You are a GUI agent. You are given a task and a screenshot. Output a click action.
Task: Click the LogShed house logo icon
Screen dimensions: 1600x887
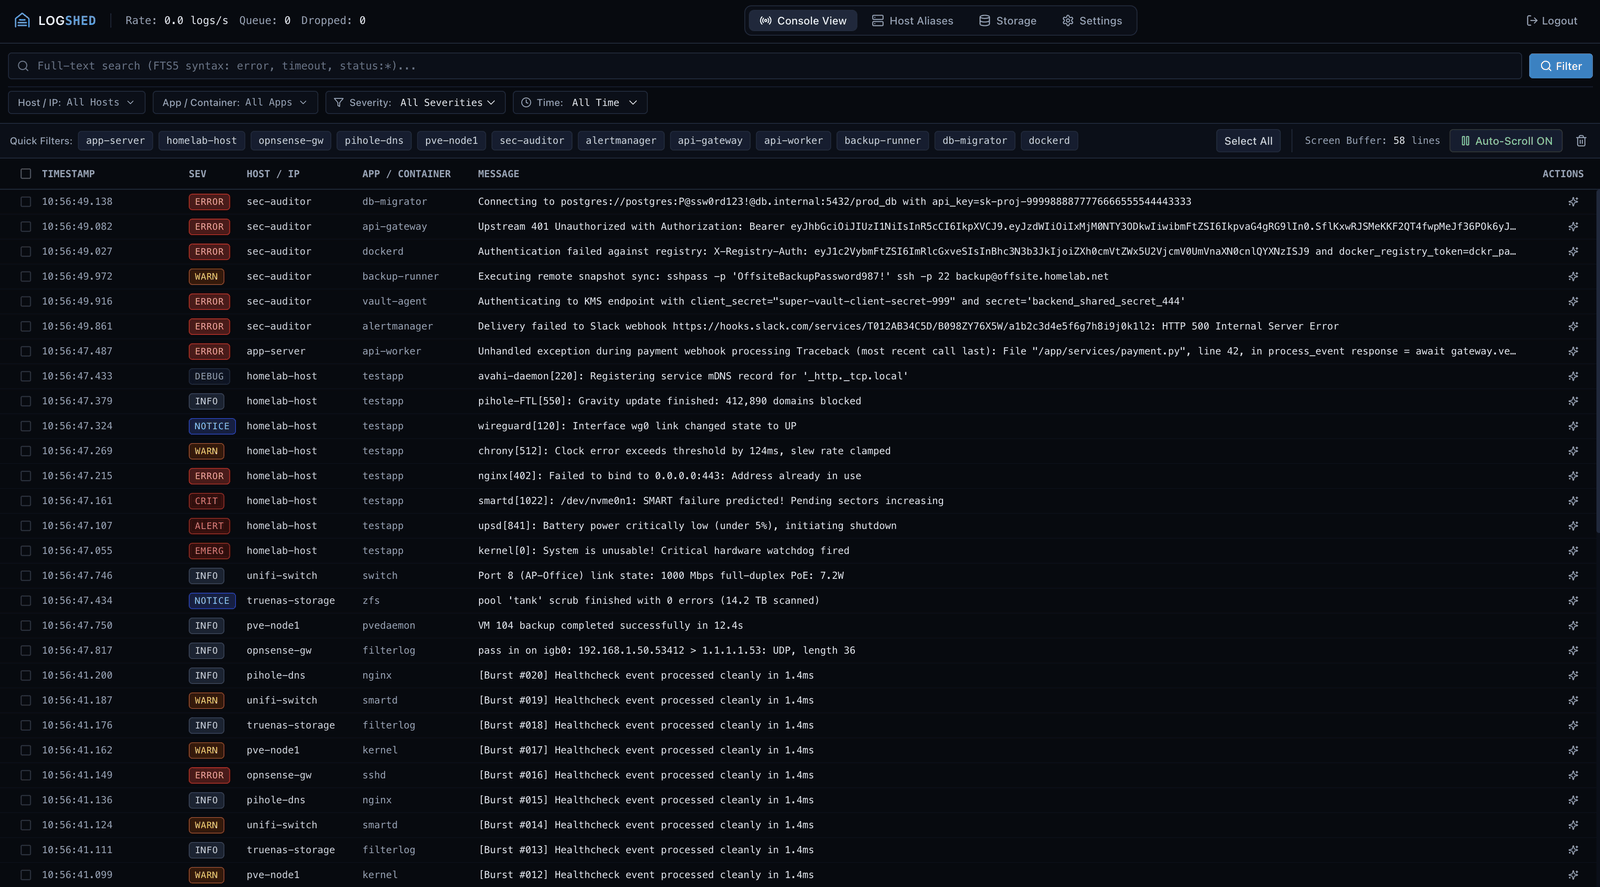point(22,20)
